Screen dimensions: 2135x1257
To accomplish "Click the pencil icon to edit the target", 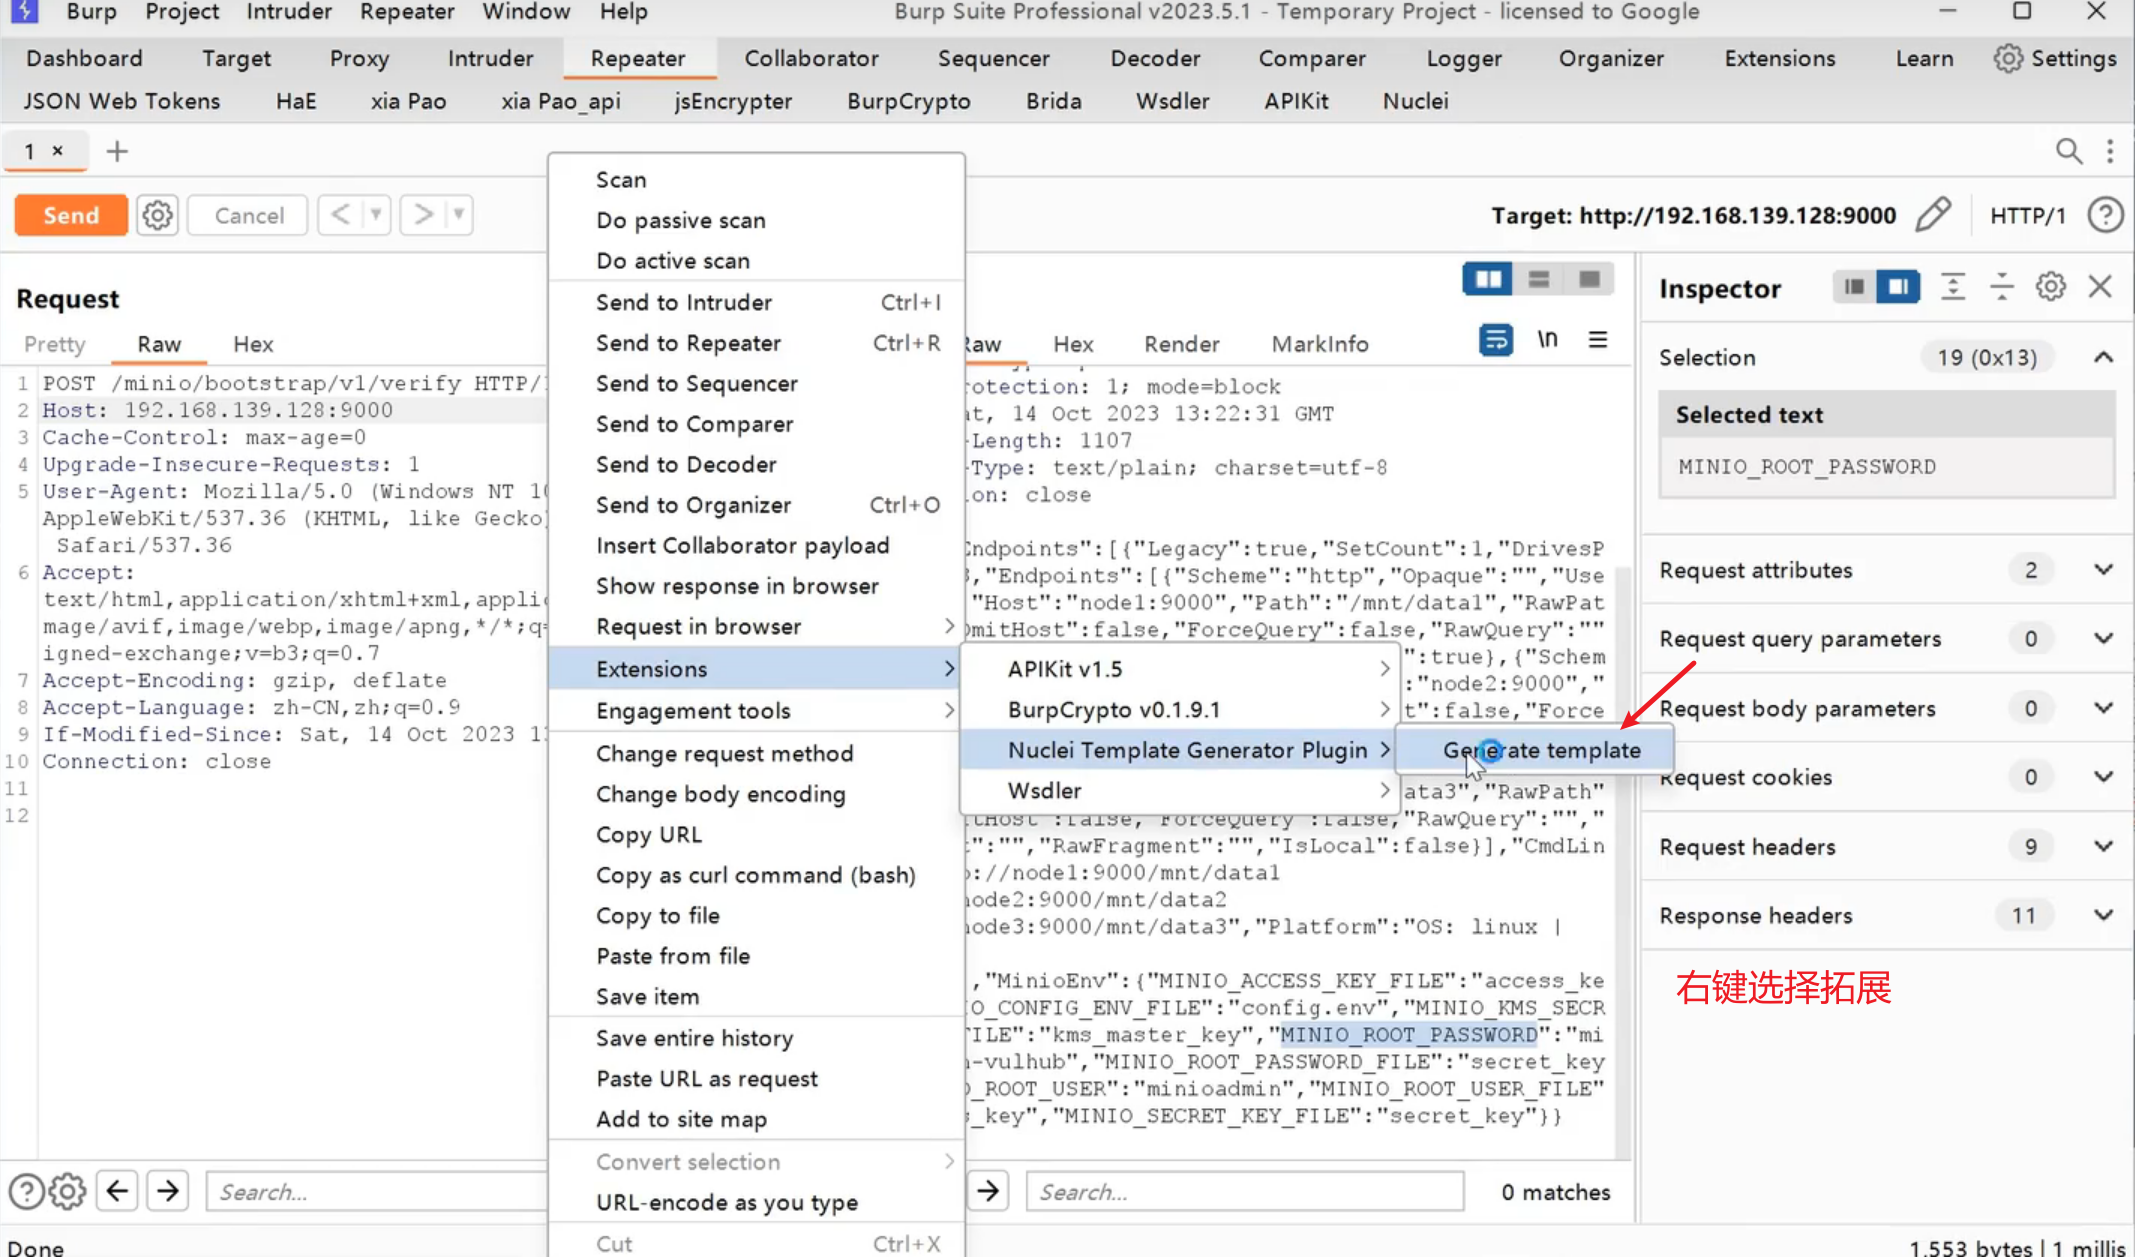I will (x=1932, y=215).
